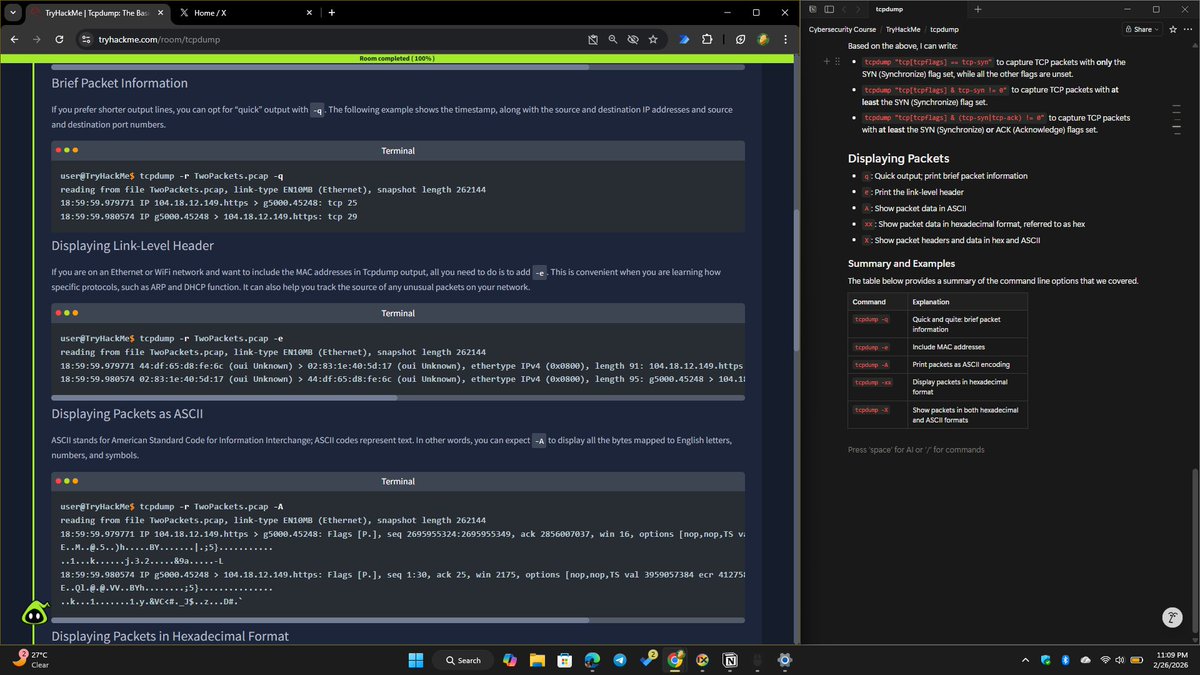Click the tryhackme.com address bar
Viewport: 1200px width, 675px height.
coord(330,39)
